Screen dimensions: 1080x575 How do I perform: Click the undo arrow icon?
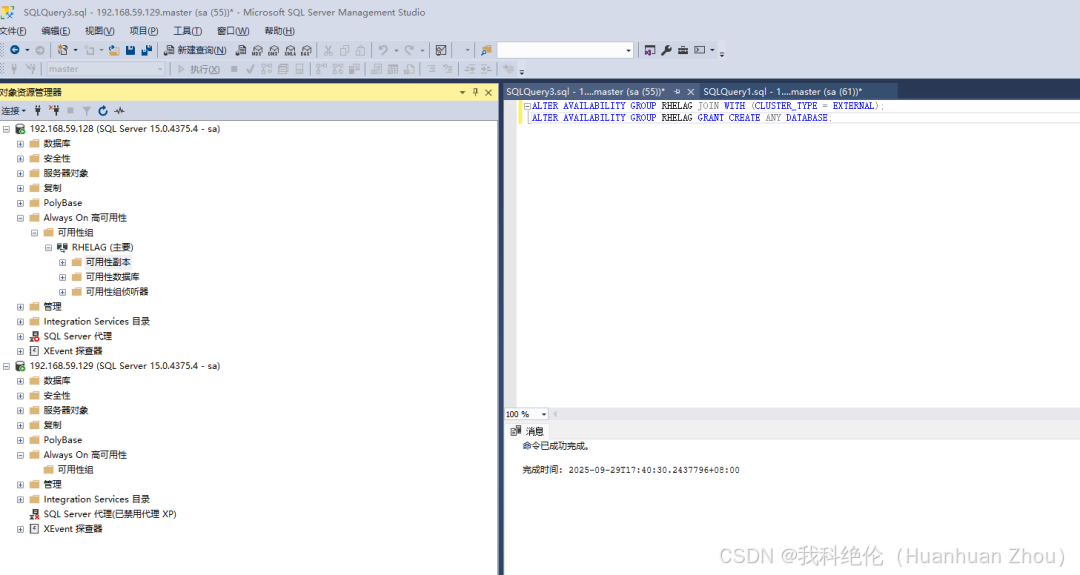point(383,50)
